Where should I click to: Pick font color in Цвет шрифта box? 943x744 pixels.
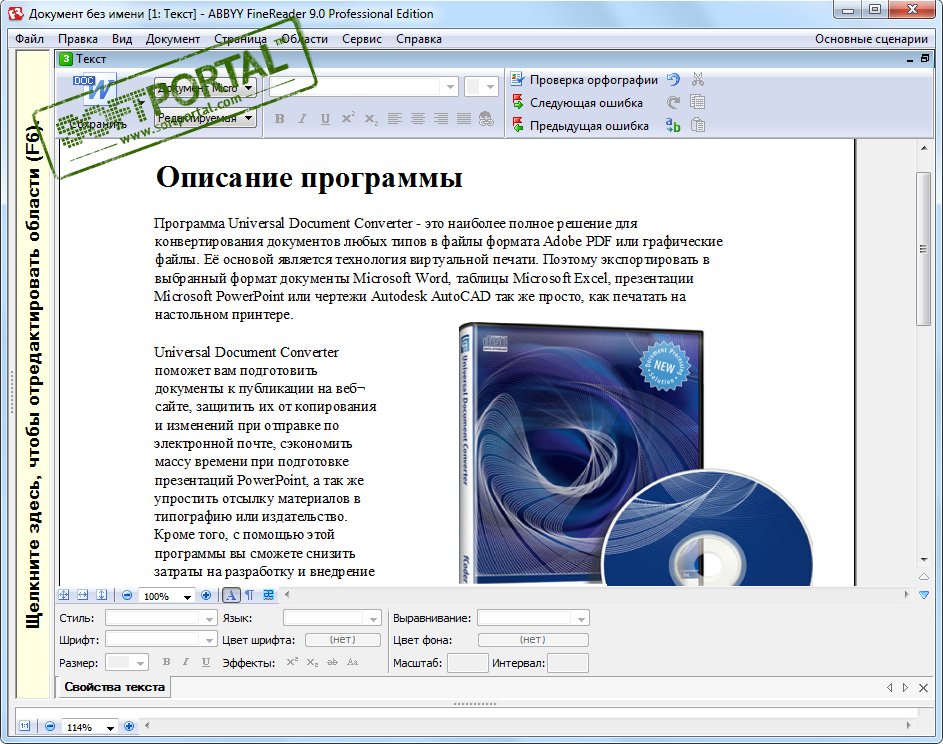point(343,640)
